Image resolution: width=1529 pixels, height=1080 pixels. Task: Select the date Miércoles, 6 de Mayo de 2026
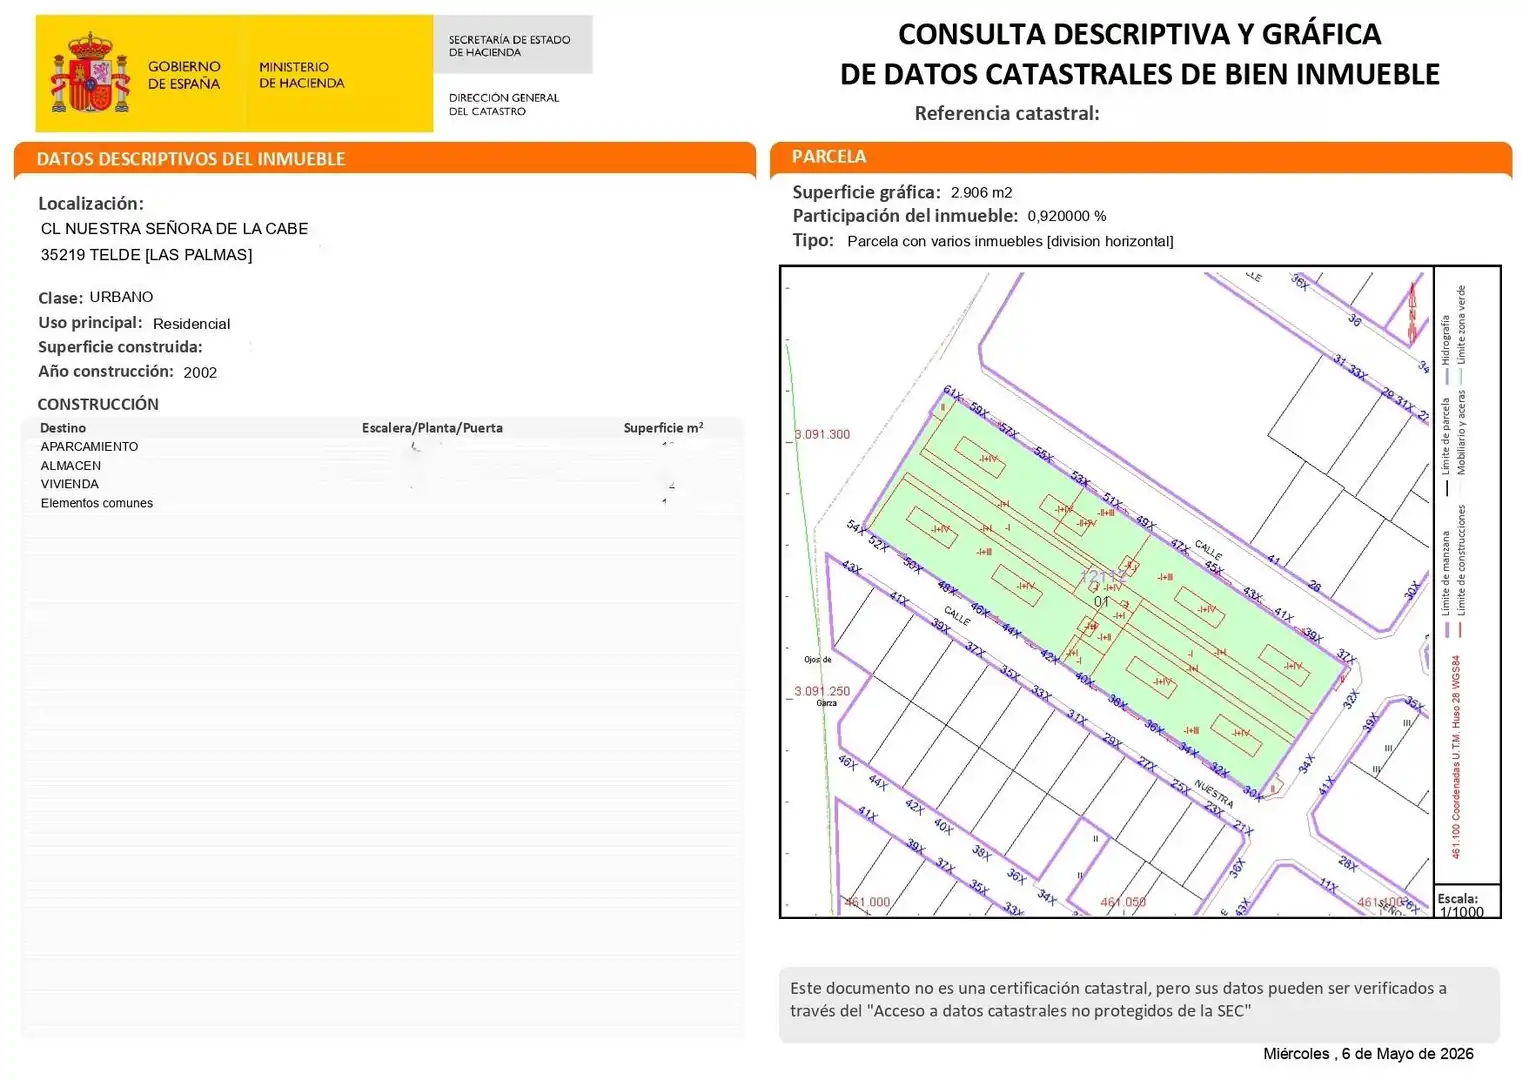click(1368, 1054)
